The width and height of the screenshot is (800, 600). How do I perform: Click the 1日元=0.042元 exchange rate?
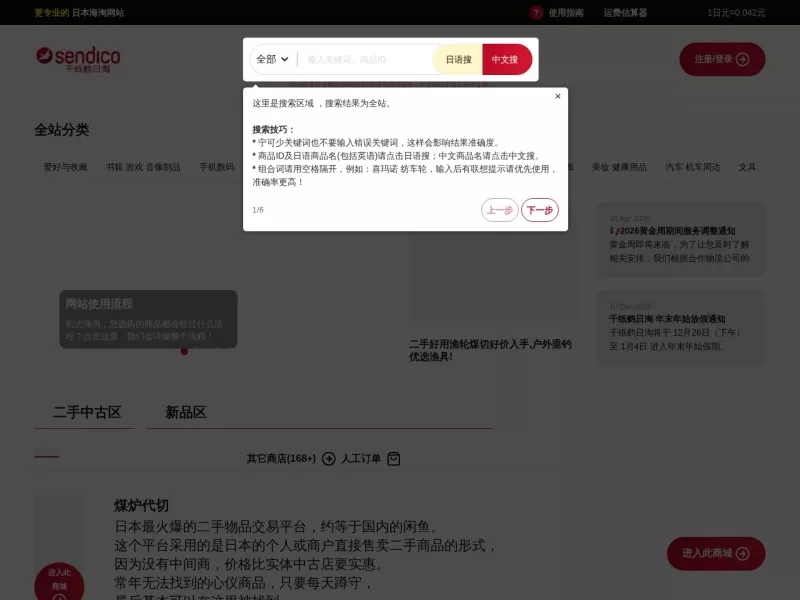tap(736, 13)
